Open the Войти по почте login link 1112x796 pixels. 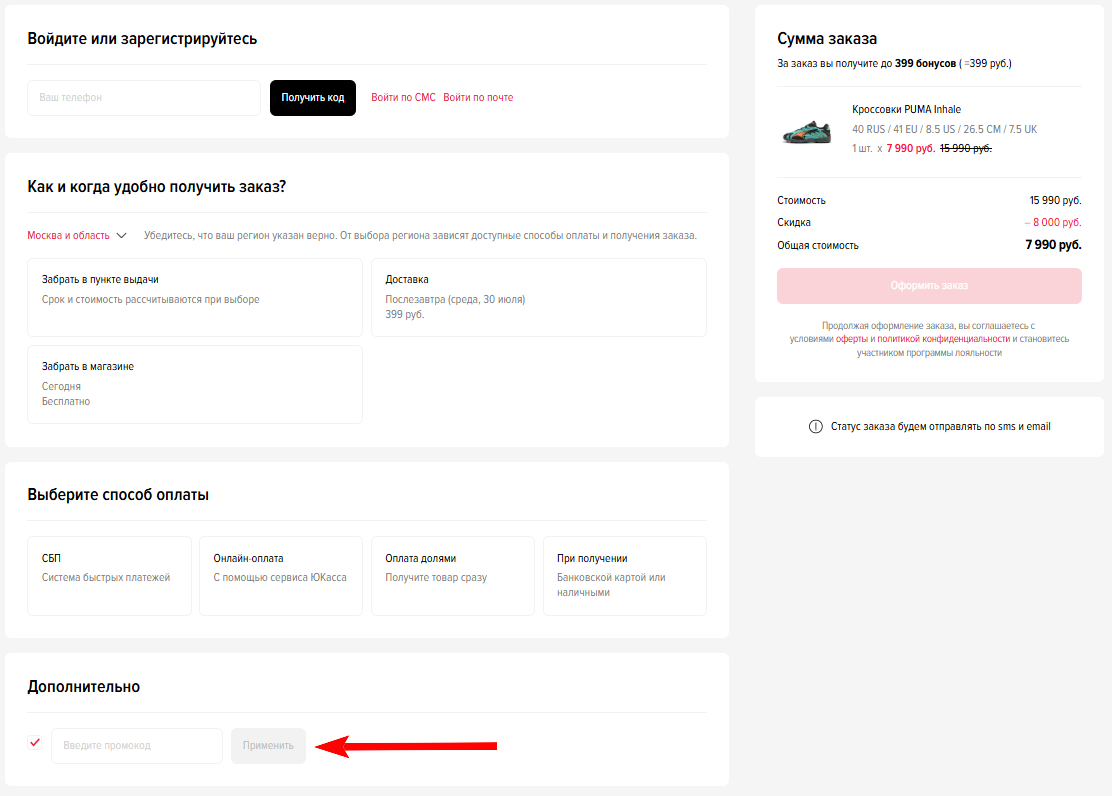[478, 98]
